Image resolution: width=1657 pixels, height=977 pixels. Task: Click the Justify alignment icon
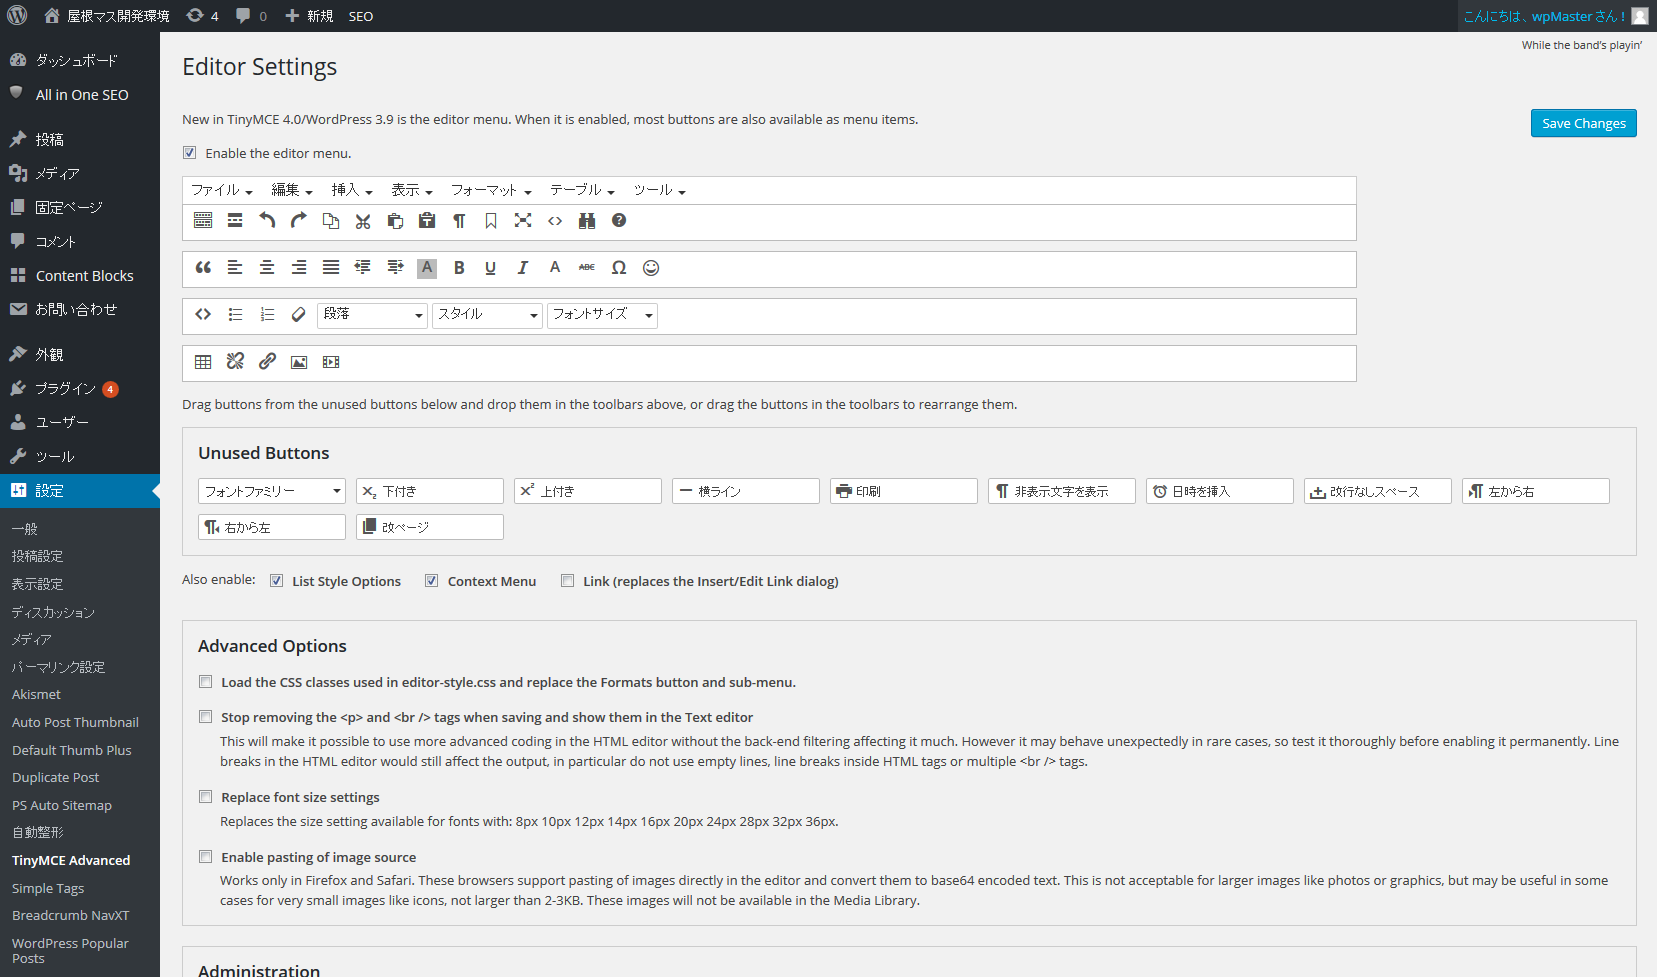coord(331,268)
